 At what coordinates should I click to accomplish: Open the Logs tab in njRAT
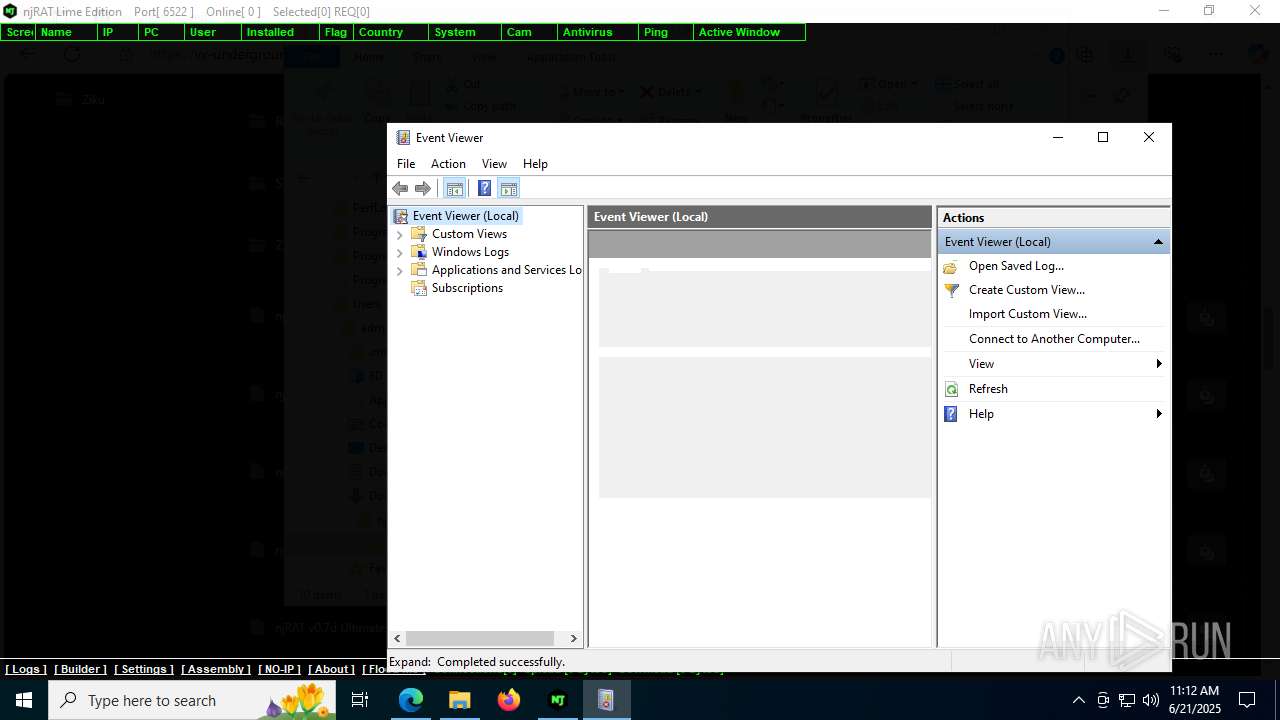point(26,669)
